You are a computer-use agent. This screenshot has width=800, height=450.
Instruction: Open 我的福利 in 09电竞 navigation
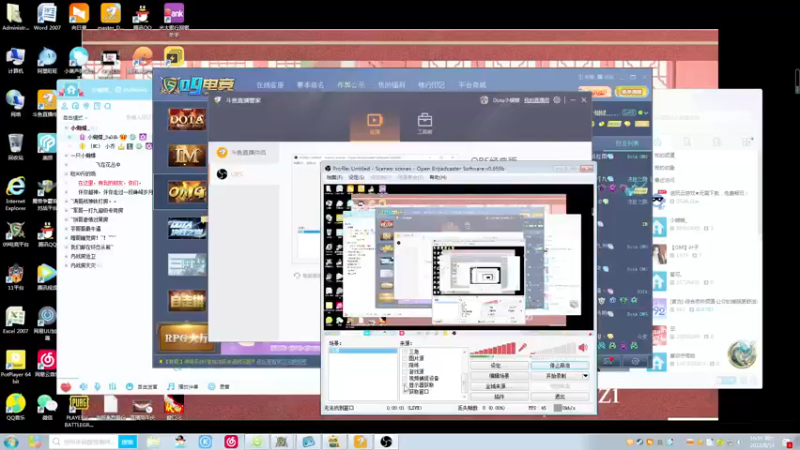(x=391, y=85)
